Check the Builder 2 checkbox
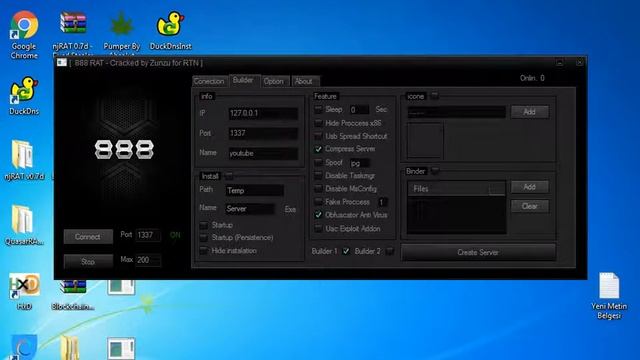Image resolution: width=640 pixels, height=360 pixels. pyautogui.click(x=390, y=251)
